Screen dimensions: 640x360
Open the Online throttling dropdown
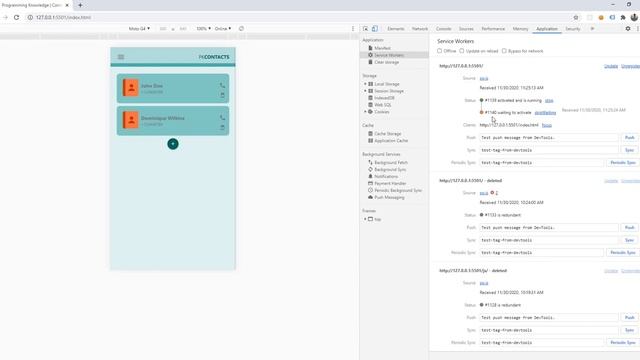223,29
